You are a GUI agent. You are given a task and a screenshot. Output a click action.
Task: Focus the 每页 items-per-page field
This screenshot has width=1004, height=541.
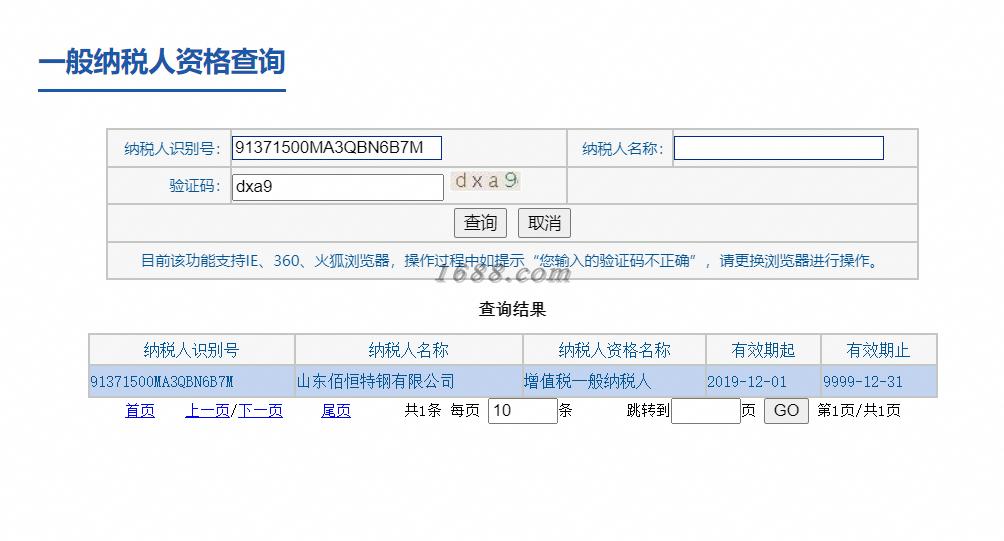(522, 411)
